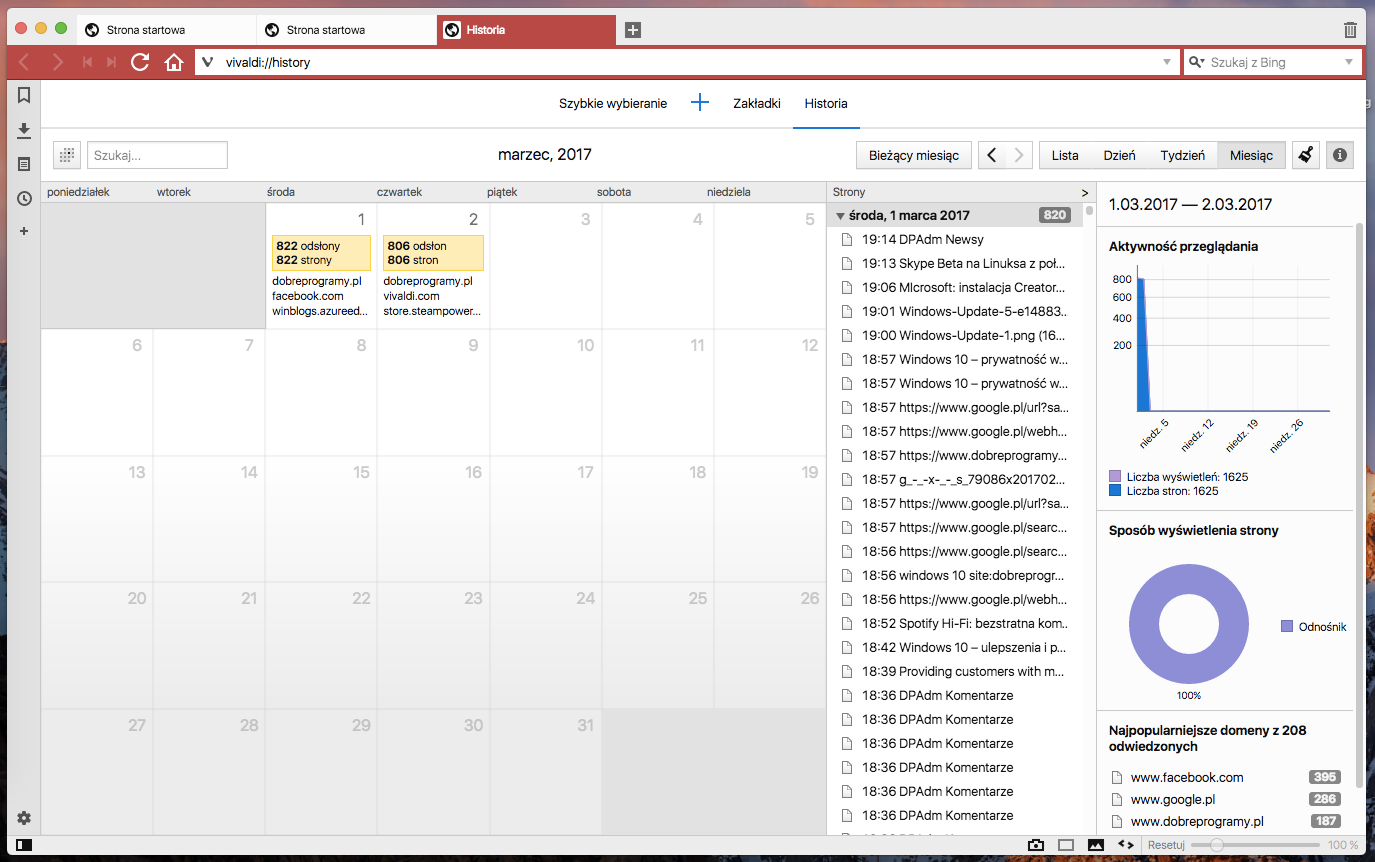Open the History clock panel in the sidebar
Screen dimensions: 1375x862
24,198
